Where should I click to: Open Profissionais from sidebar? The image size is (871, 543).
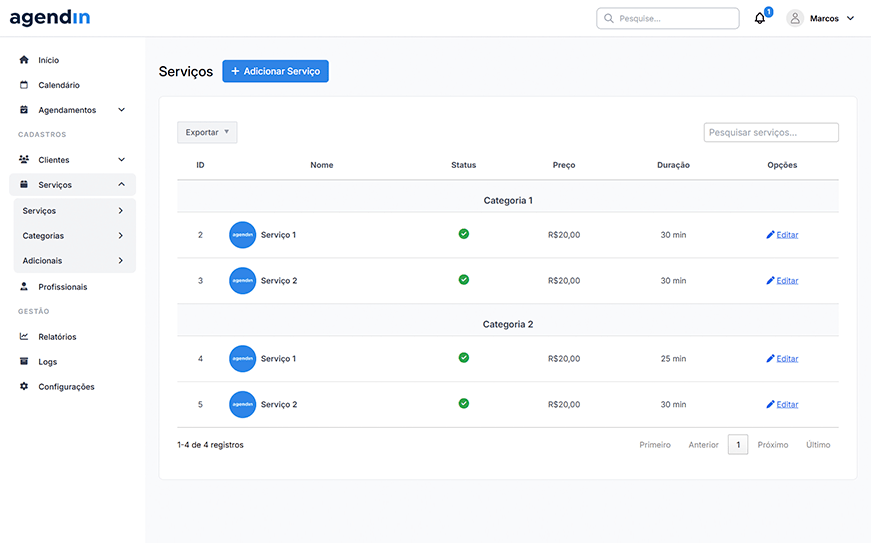pos(63,287)
